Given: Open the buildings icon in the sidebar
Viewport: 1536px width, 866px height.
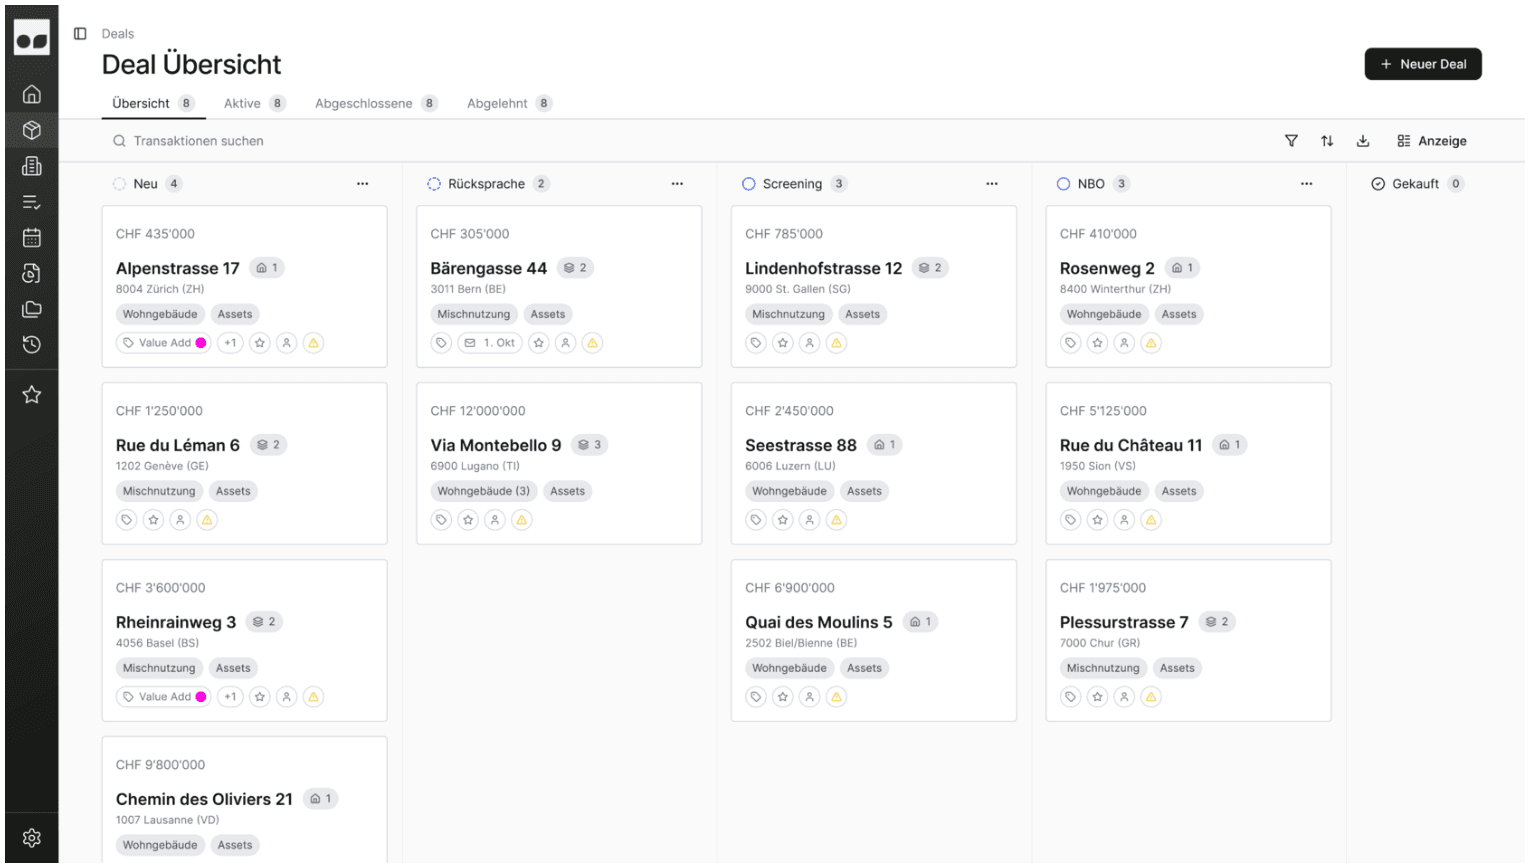Looking at the screenshot, I should [32, 166].
